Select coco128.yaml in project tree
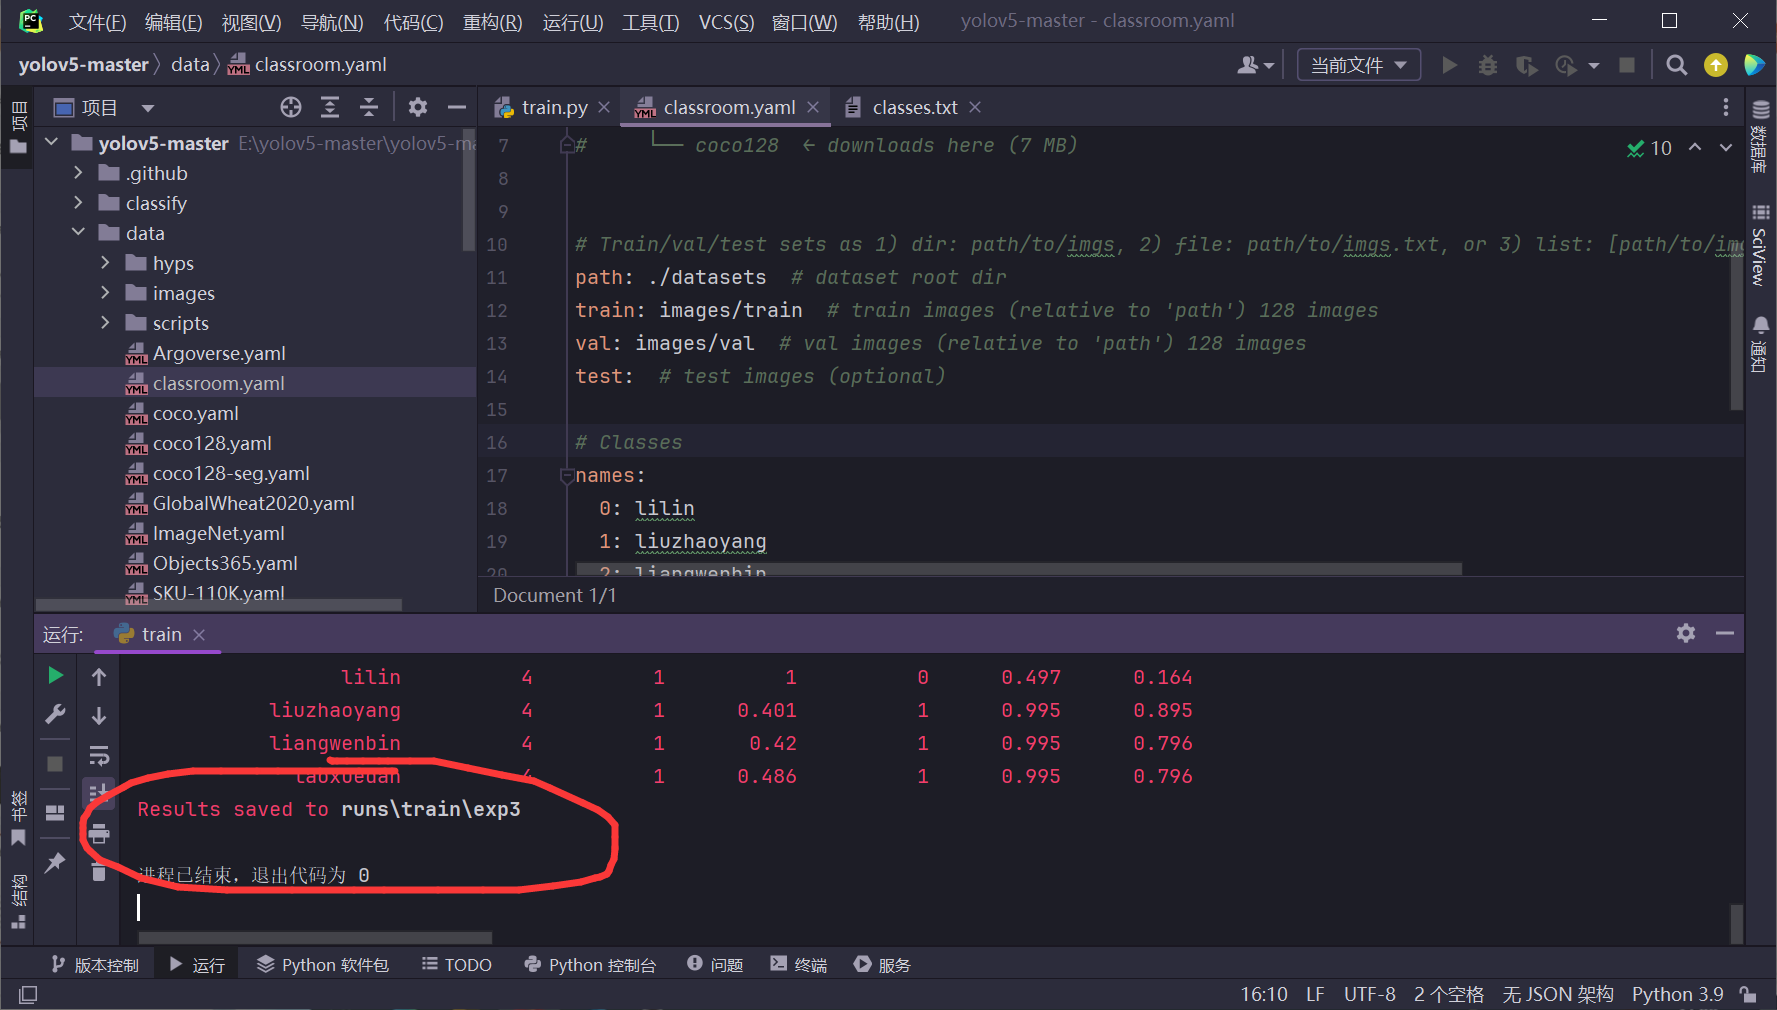 point(212,443)
